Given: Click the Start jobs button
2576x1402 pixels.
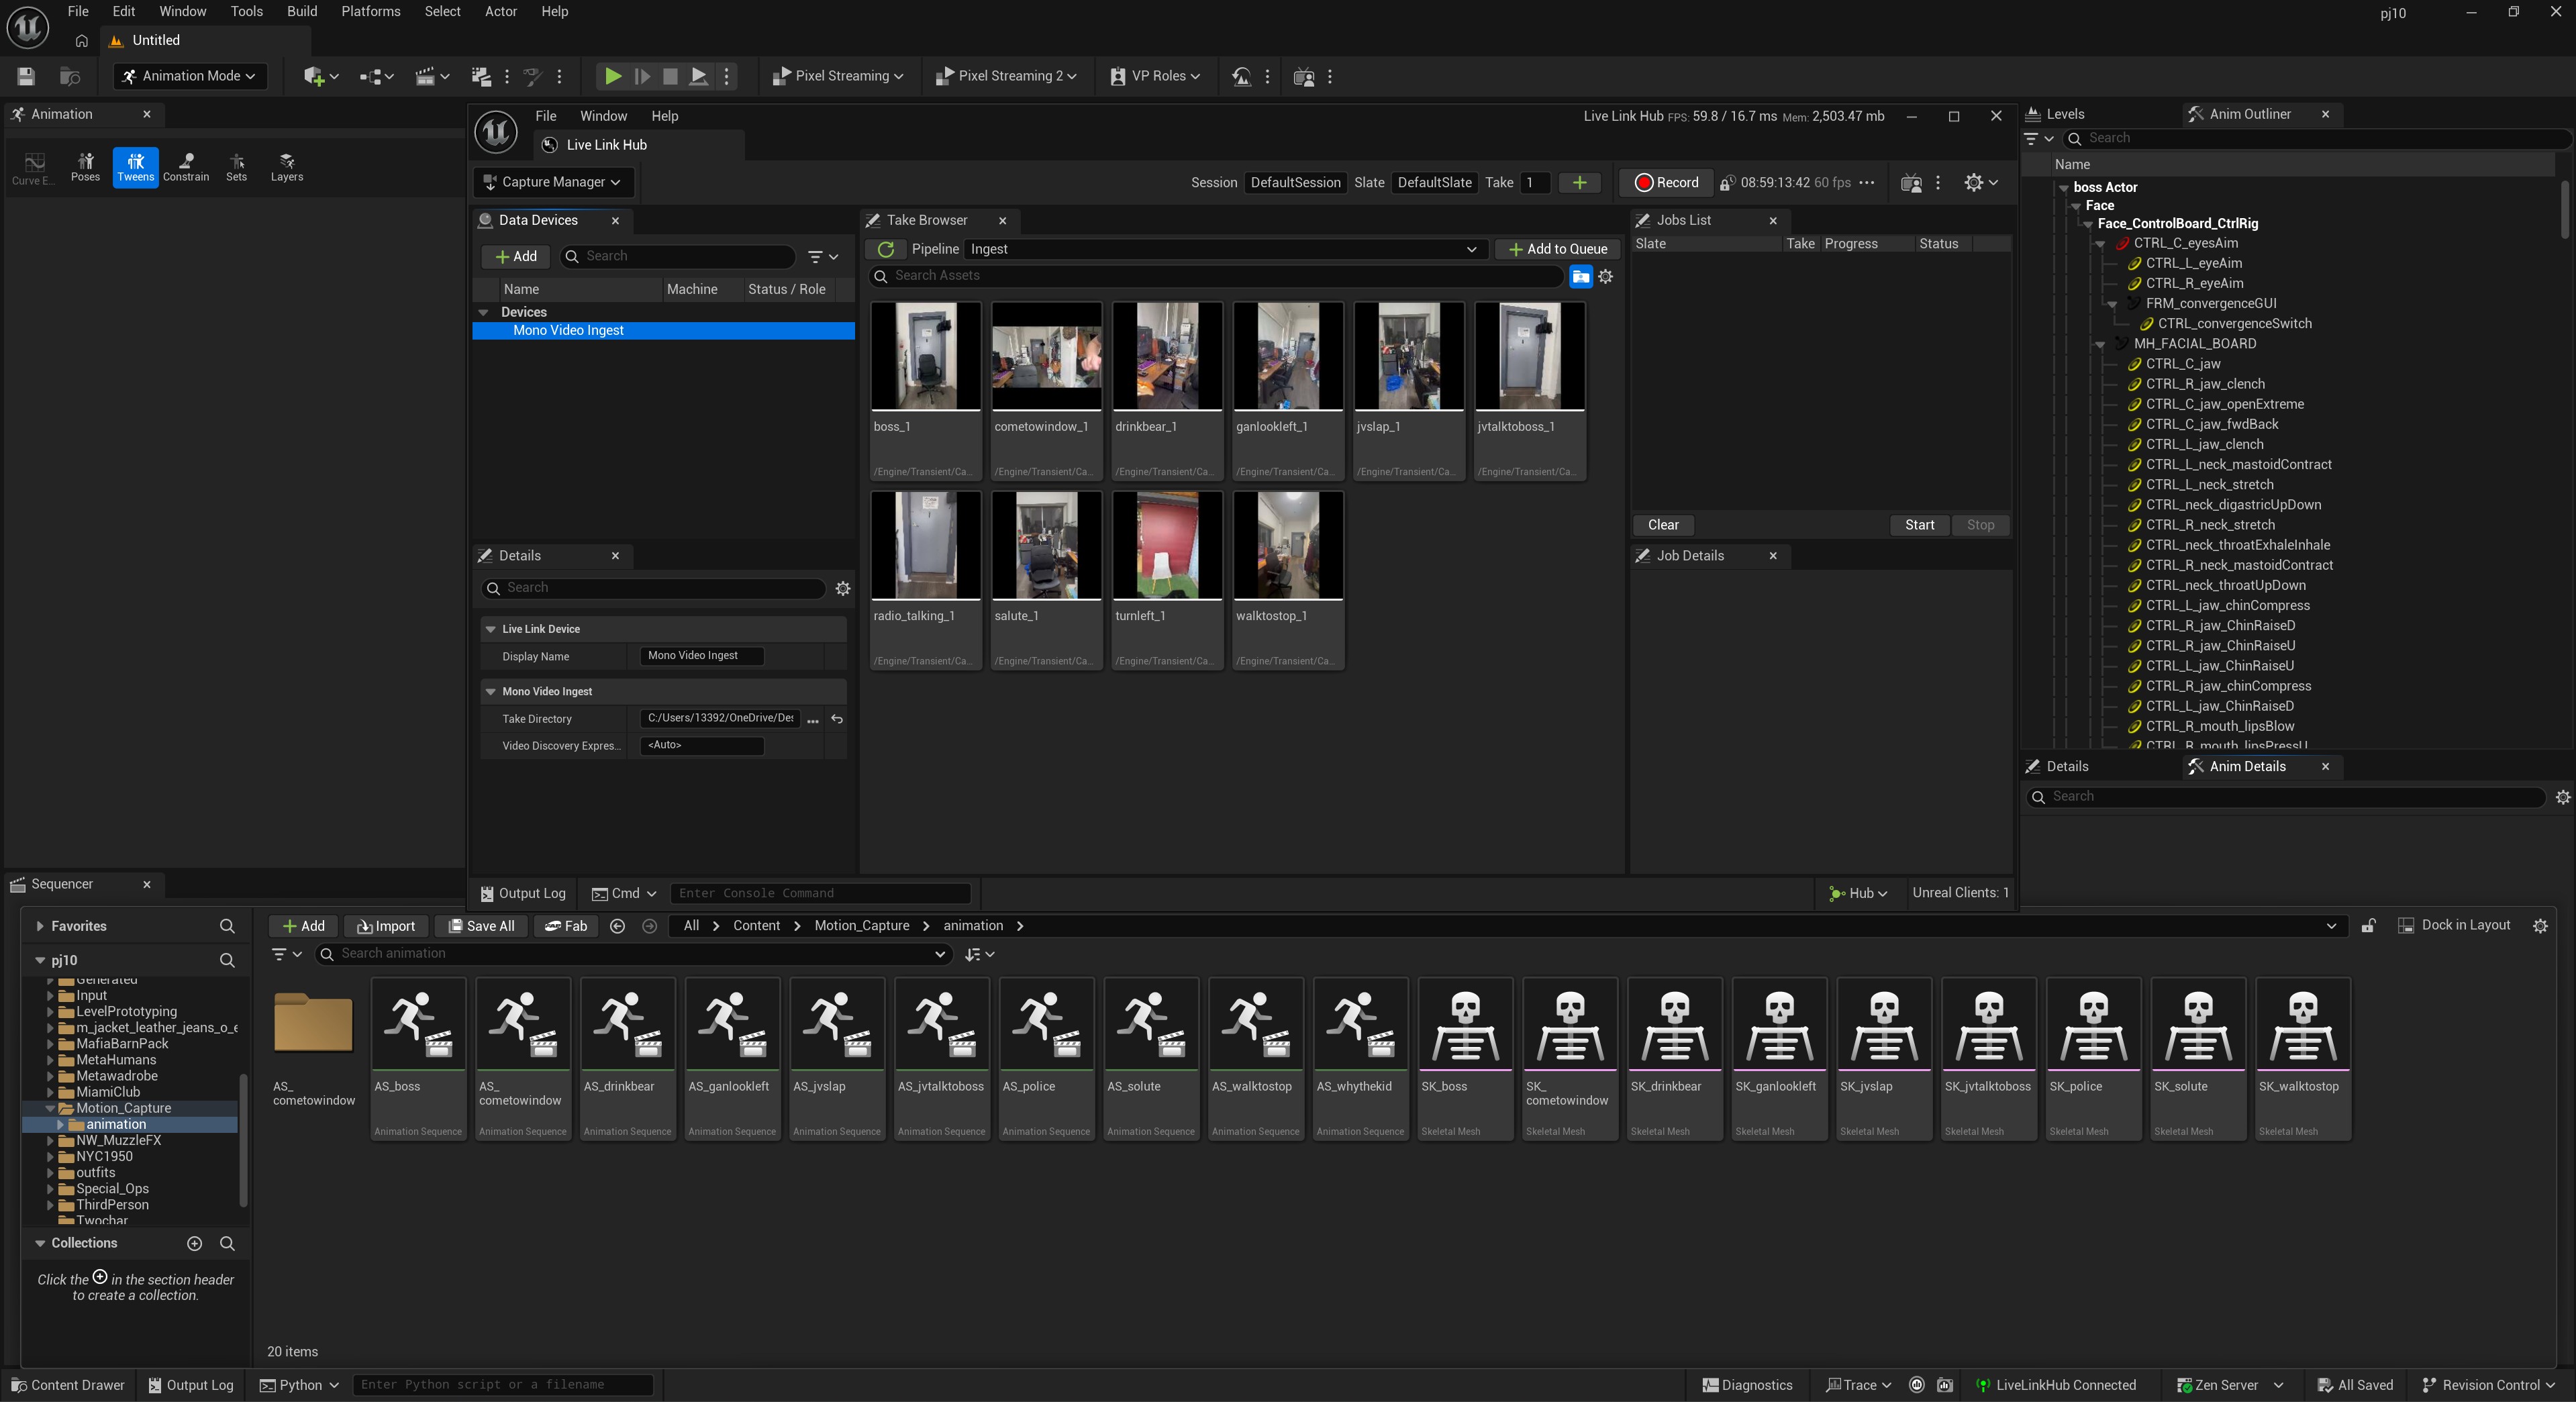Looking at the screenshot, I should coord(1919,525).
